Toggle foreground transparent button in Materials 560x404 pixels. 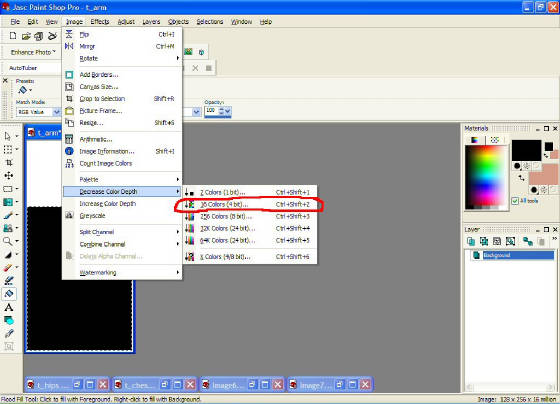[537, 166]
